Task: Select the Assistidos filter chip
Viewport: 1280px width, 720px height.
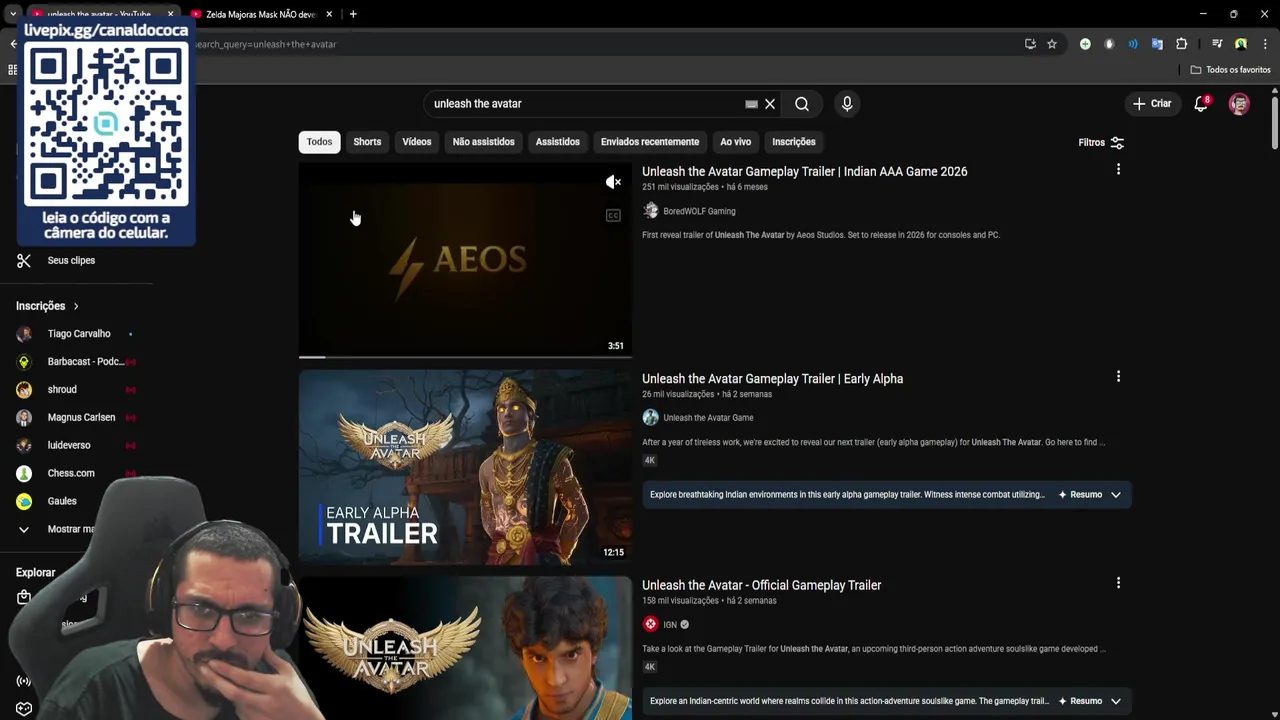Action: 557,142
